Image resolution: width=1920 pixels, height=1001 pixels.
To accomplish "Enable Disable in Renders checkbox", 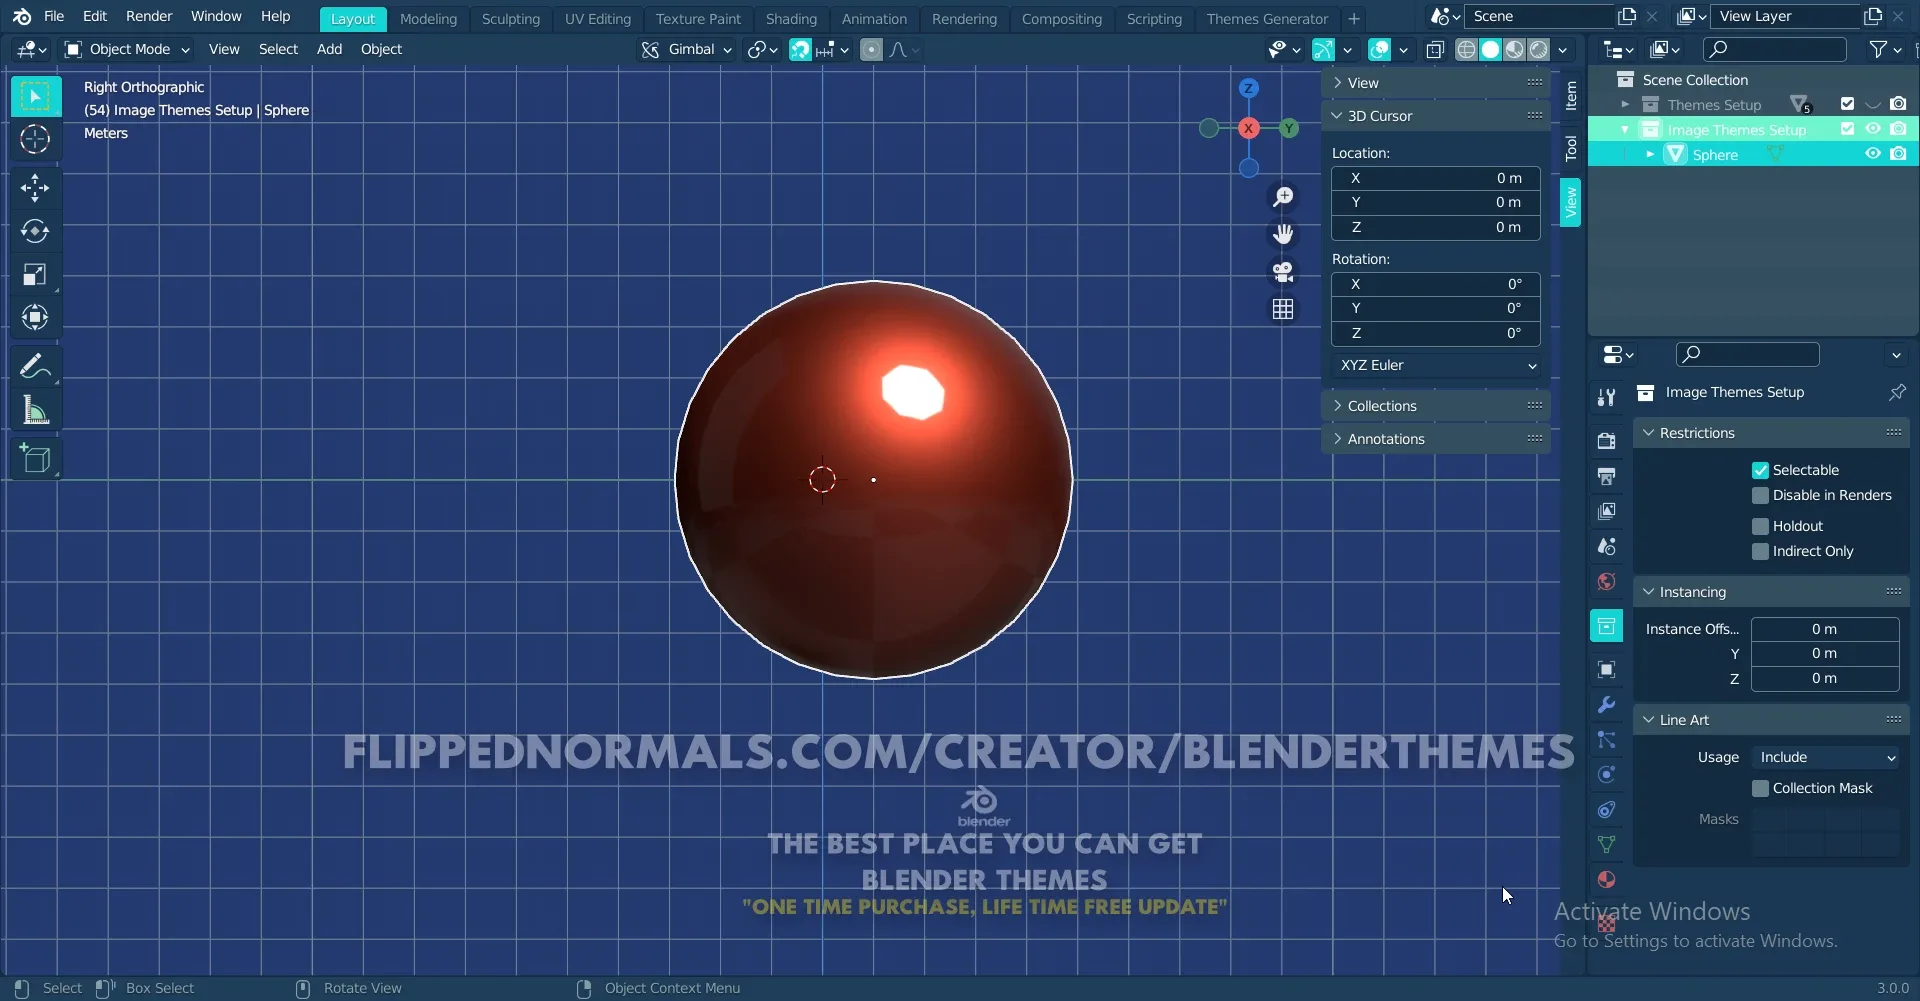I will (x=1760, y=495).
